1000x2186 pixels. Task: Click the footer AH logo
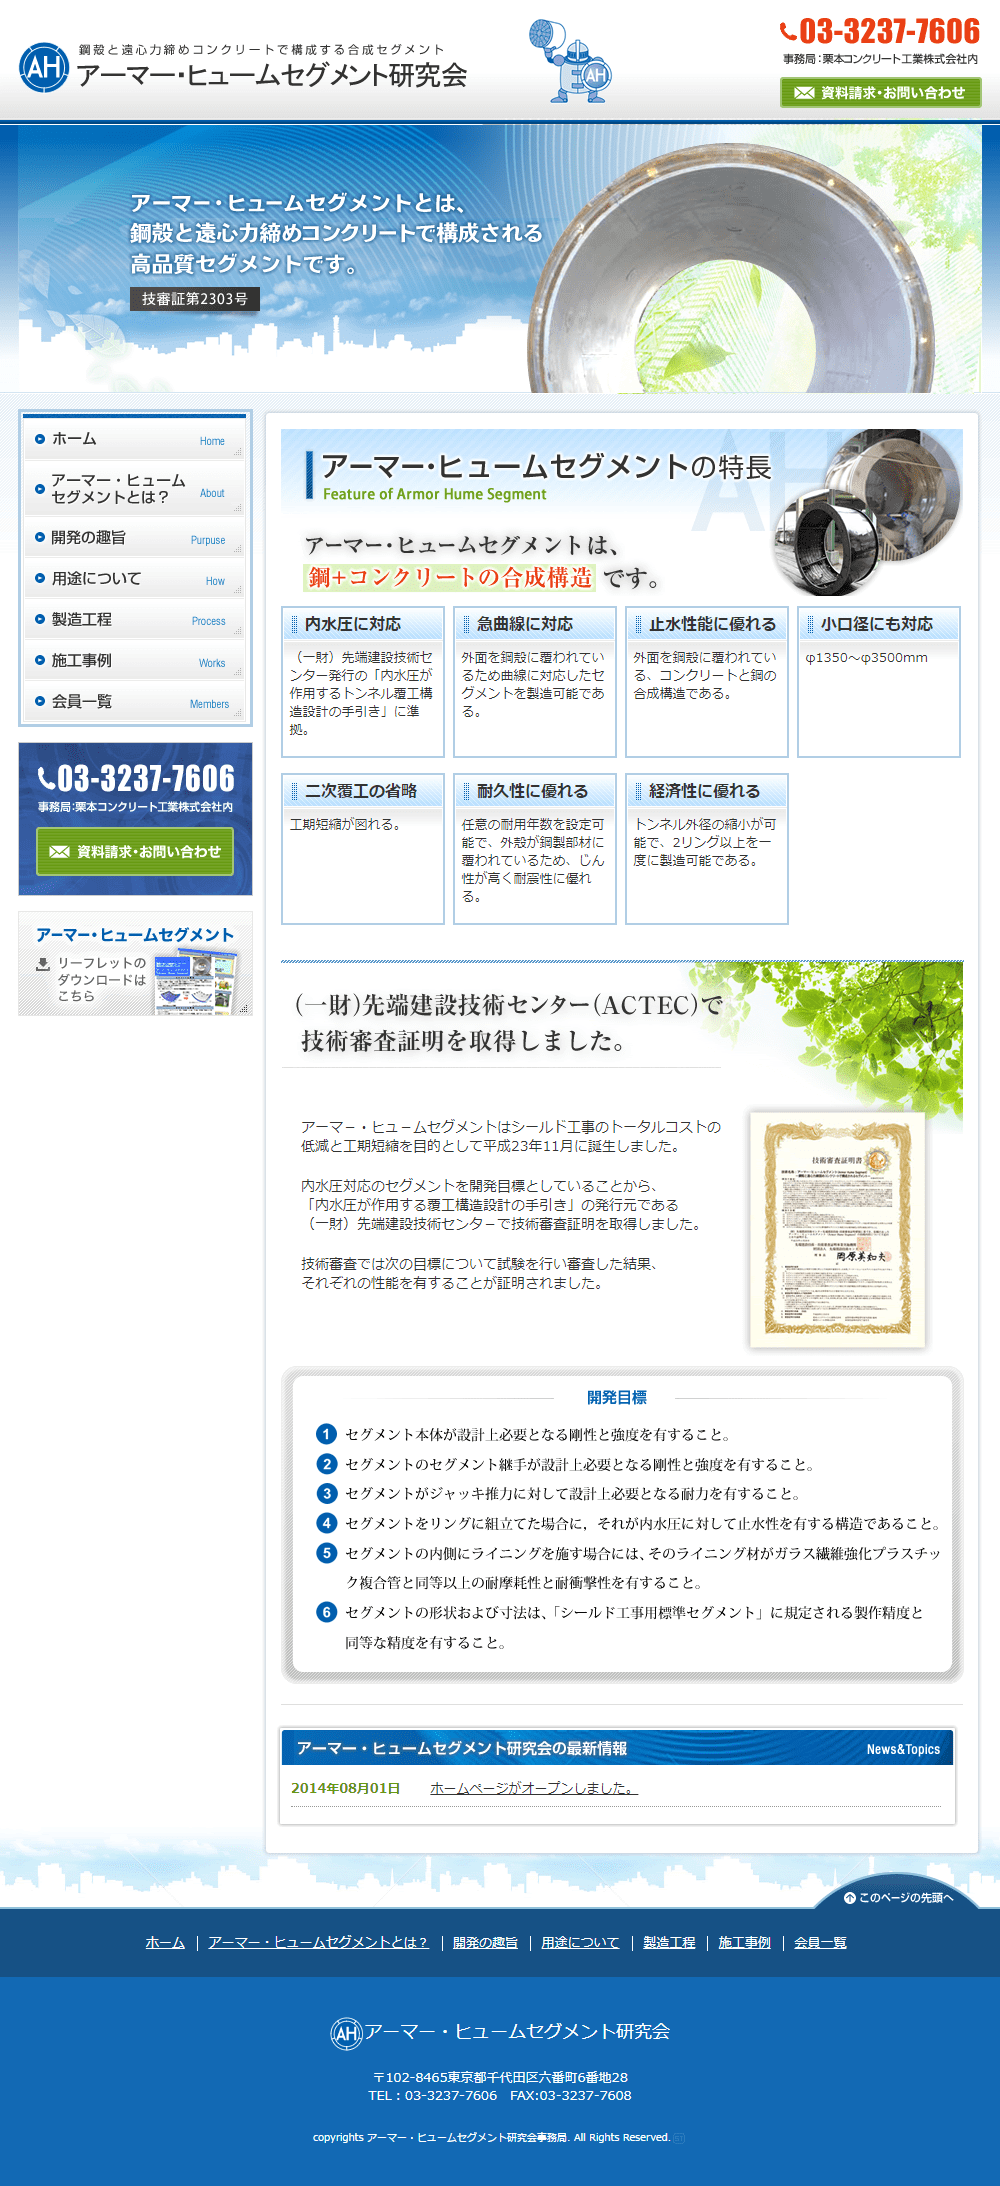pos(346,2033)
